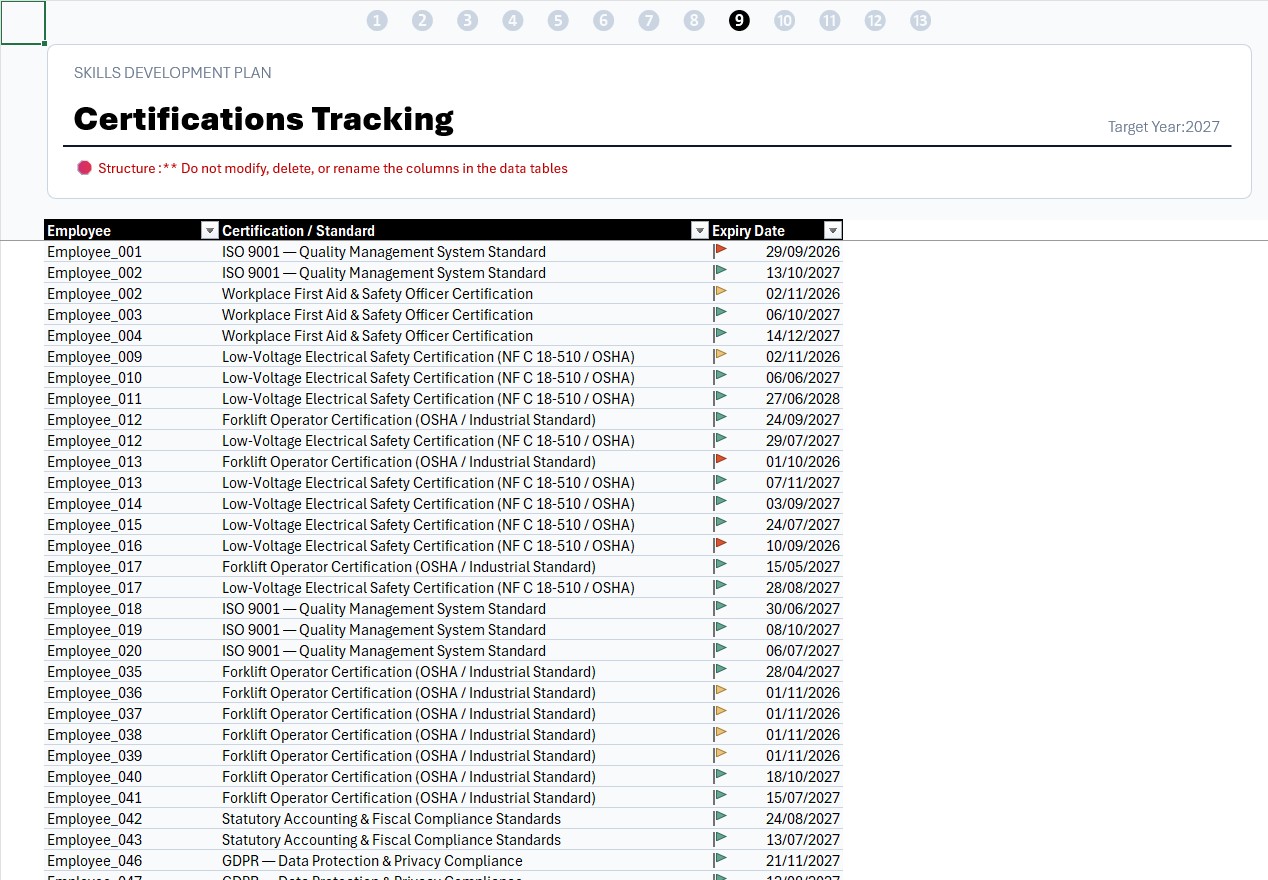Image resolution: width=1268 pixels, height=880 pixels.
Task: Click red flag beside 10/09/2026
Action: (x=720, y=545)
